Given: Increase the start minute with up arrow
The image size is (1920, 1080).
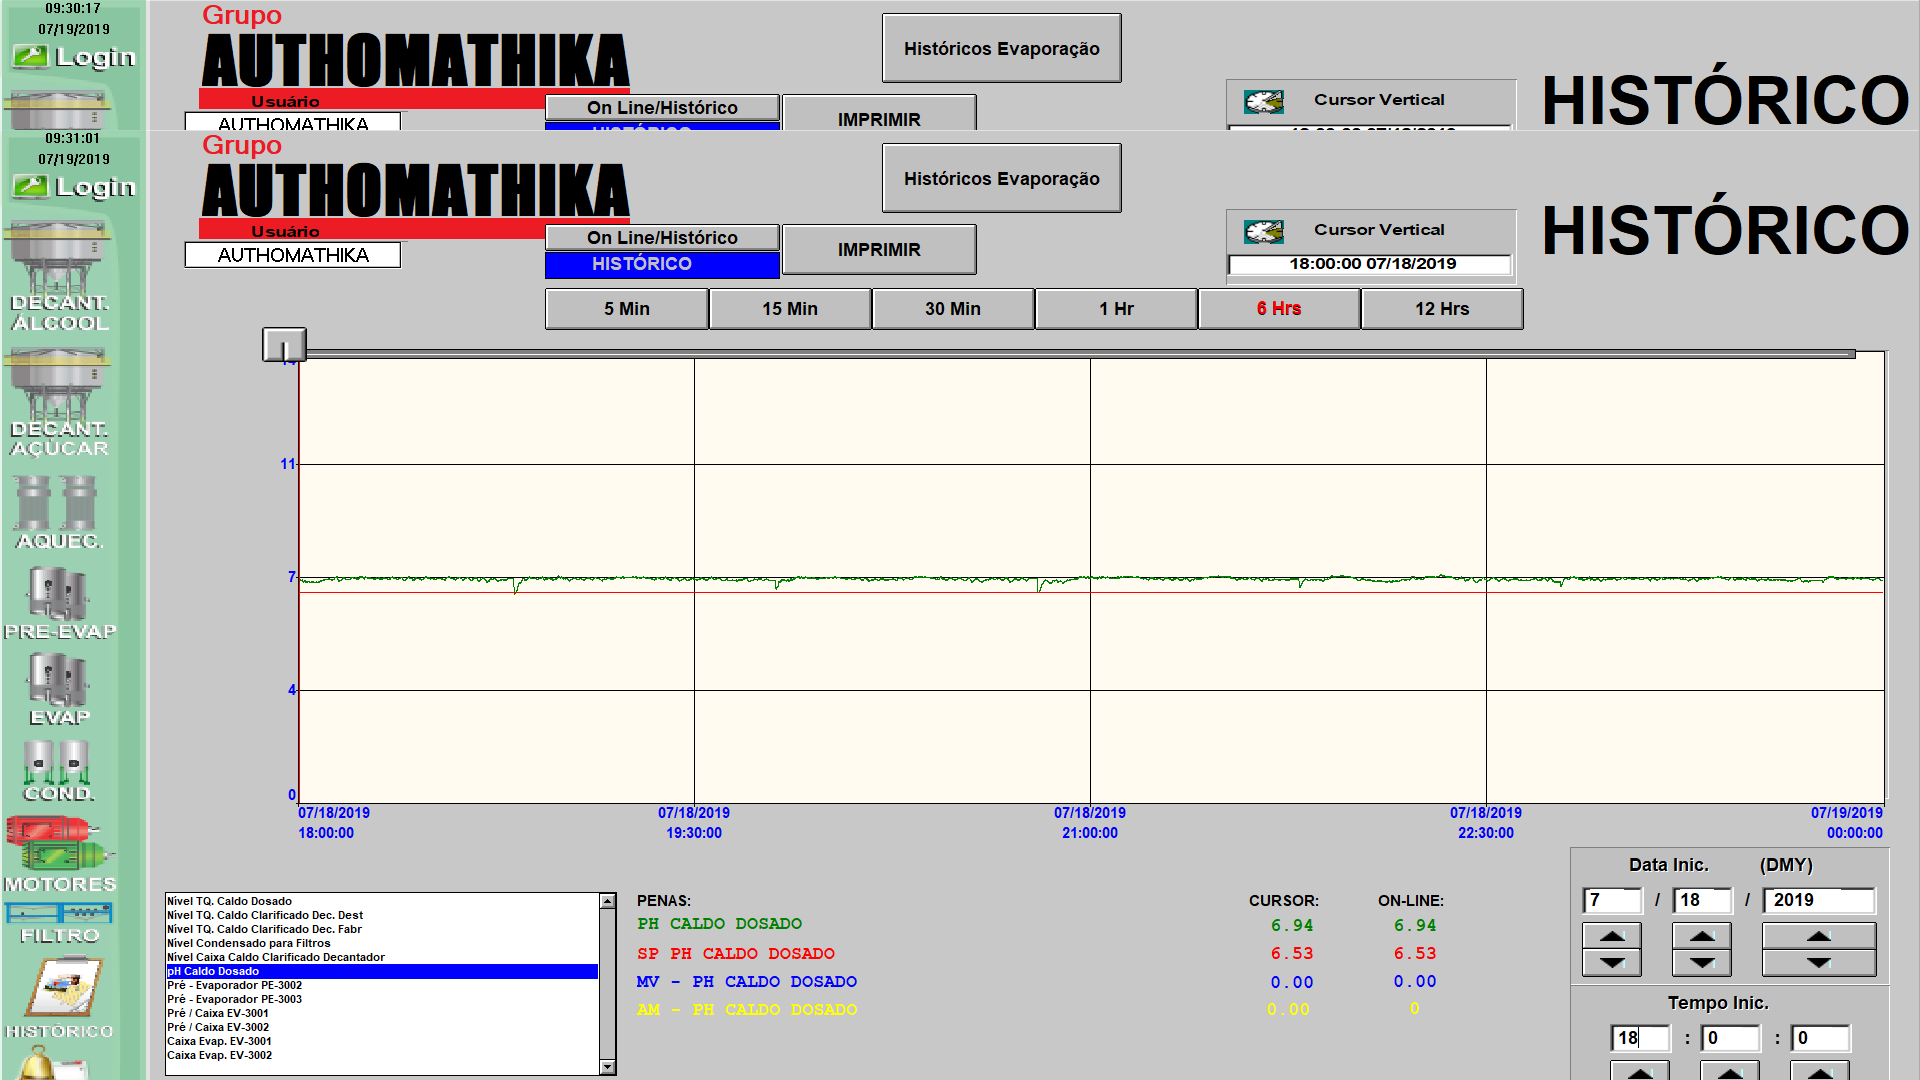Looking at the screenshot, I should (x=1730, y=1072).
